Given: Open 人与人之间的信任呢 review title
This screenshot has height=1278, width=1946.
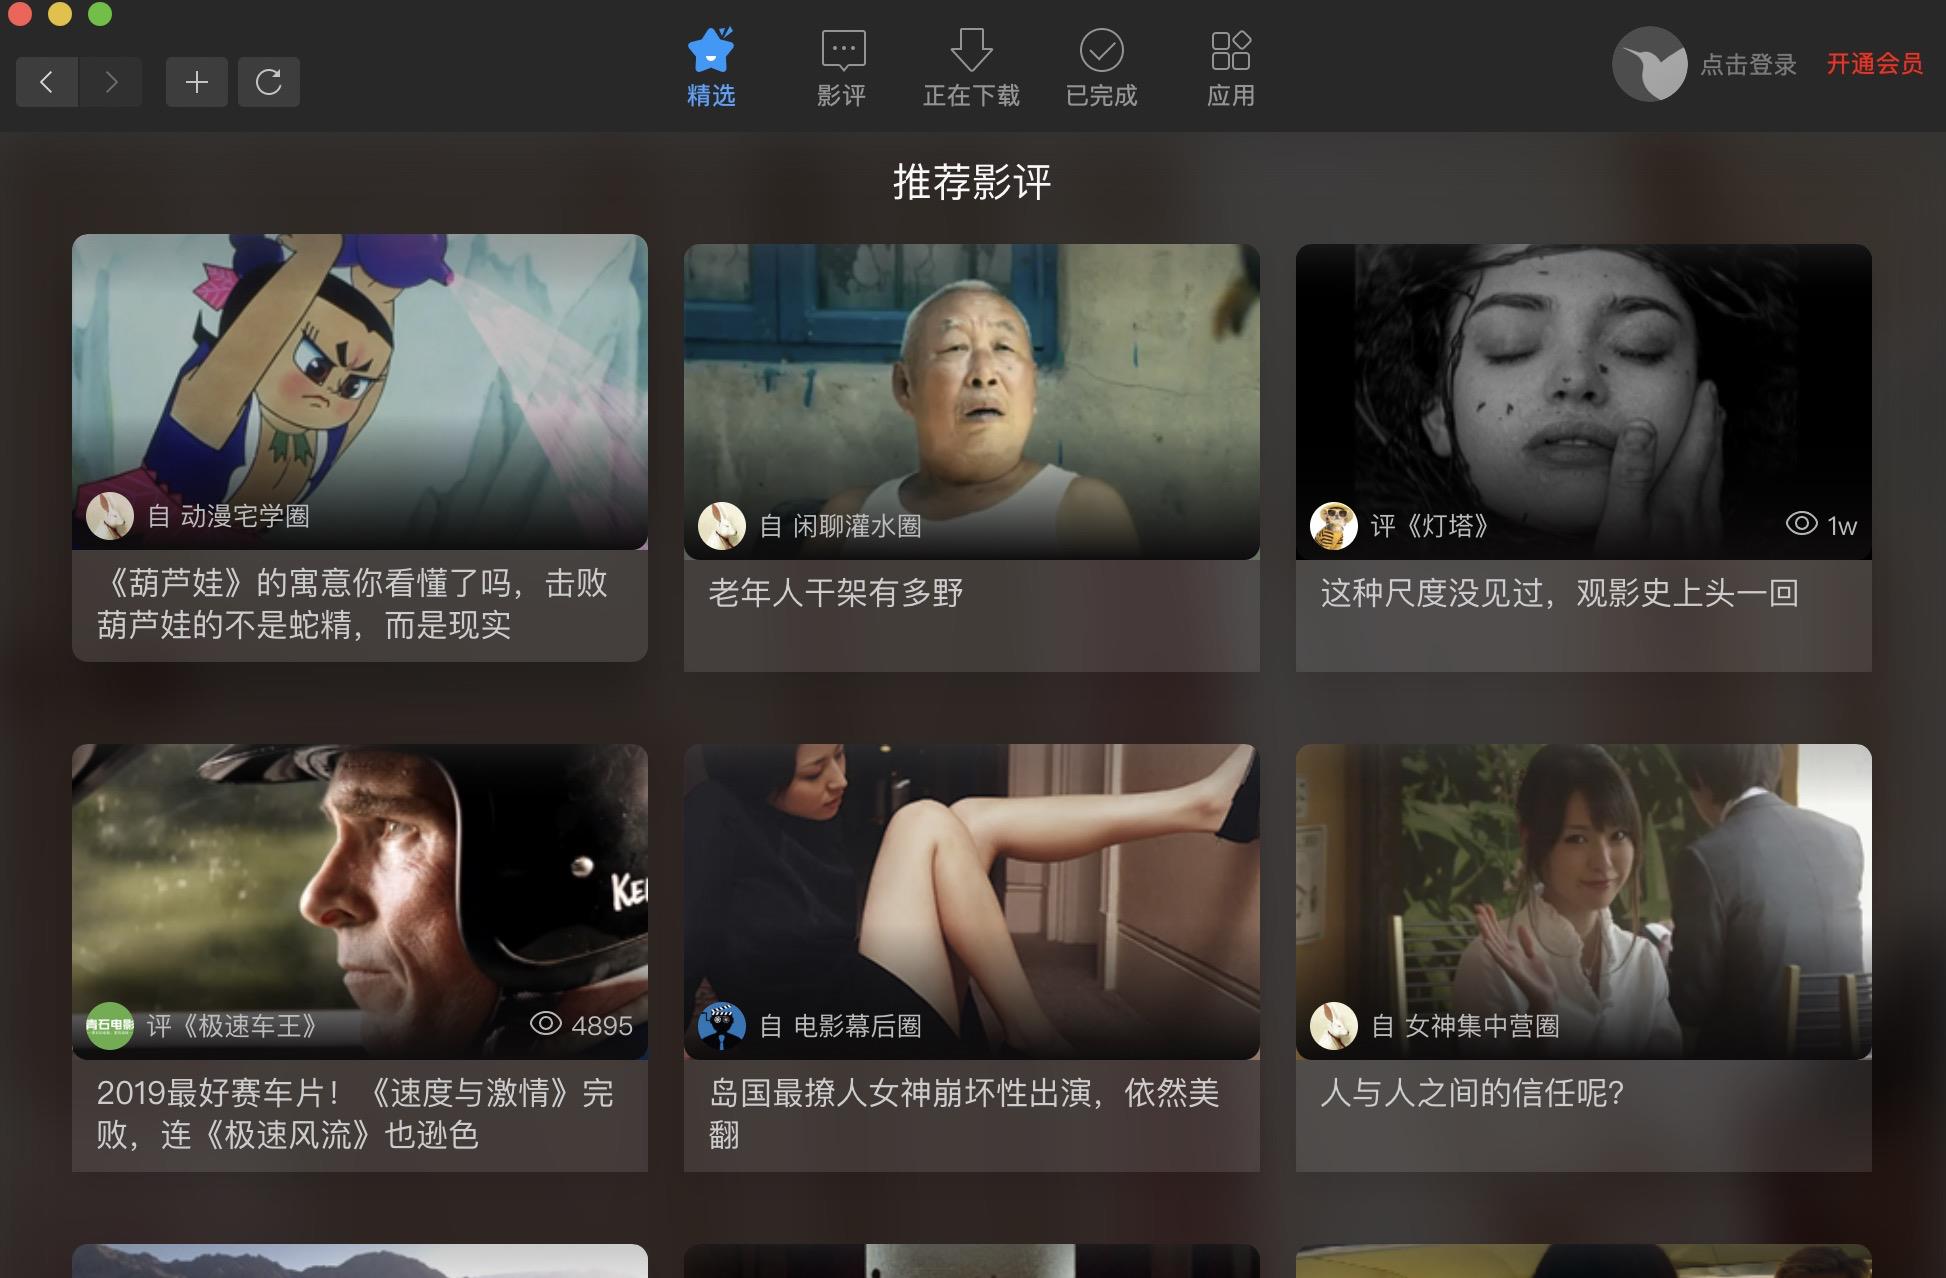Looking at the screenshot, I should click(1472, 1093).
